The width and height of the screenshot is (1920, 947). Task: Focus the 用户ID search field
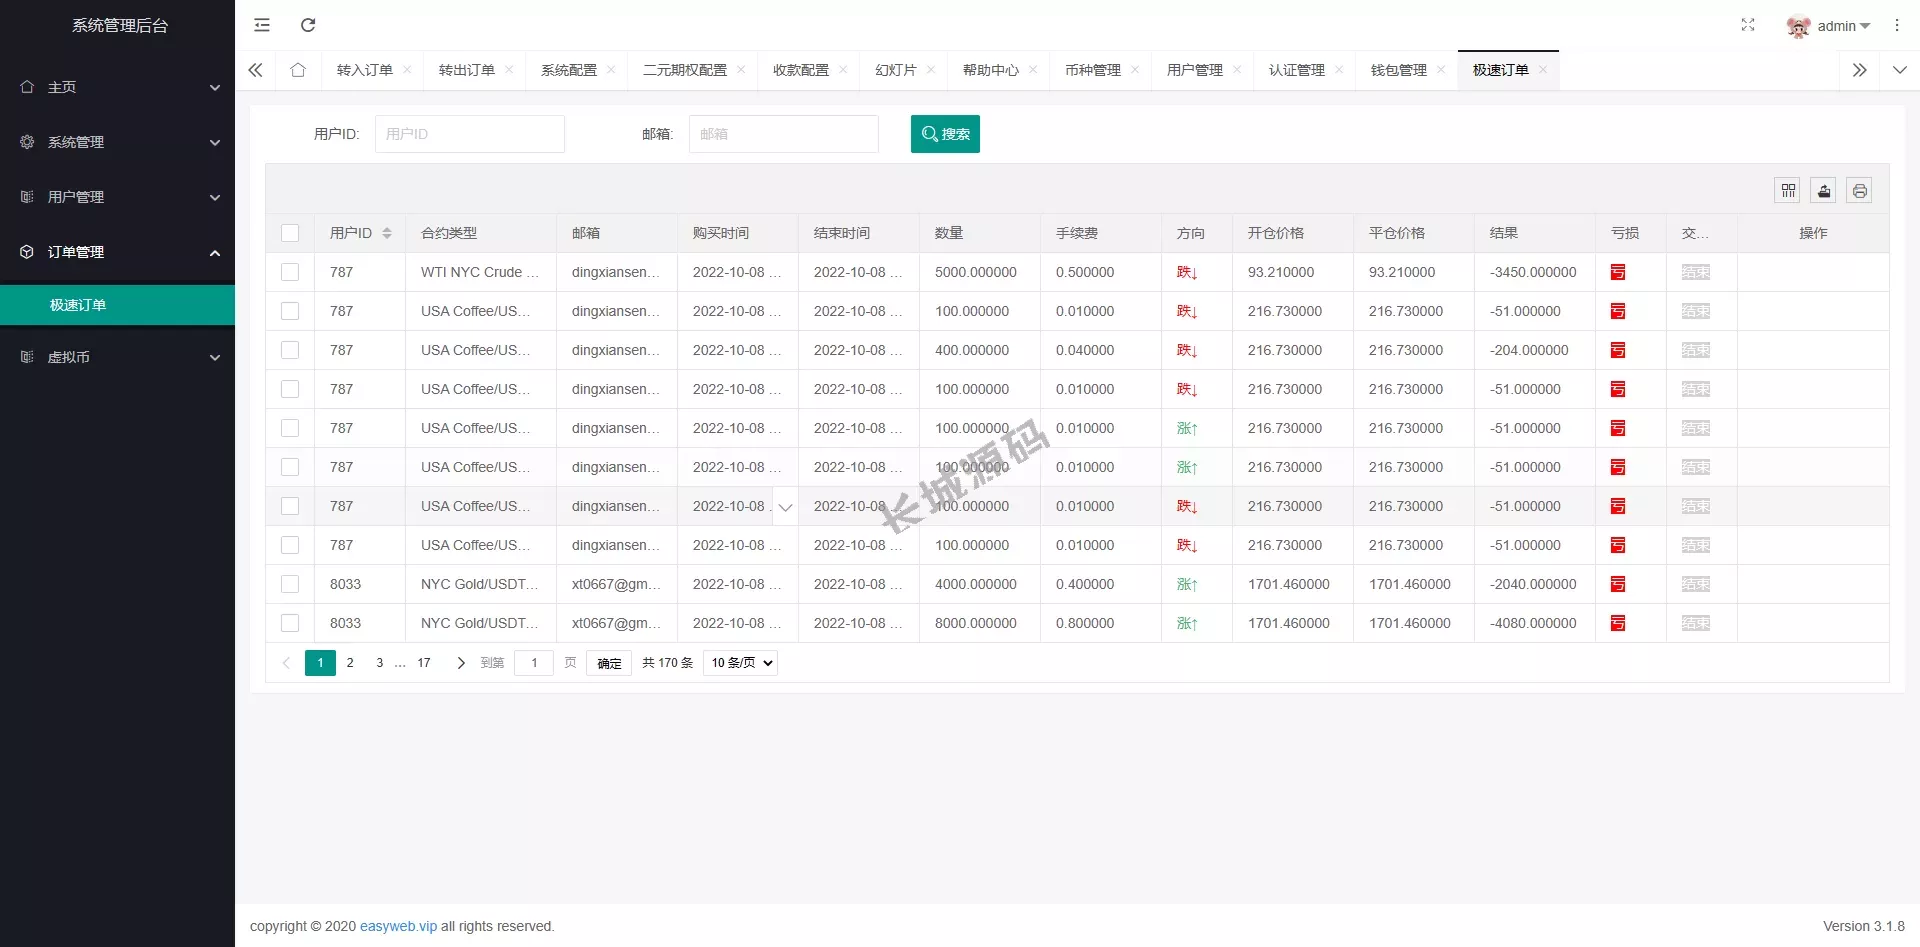pos(470,134)
